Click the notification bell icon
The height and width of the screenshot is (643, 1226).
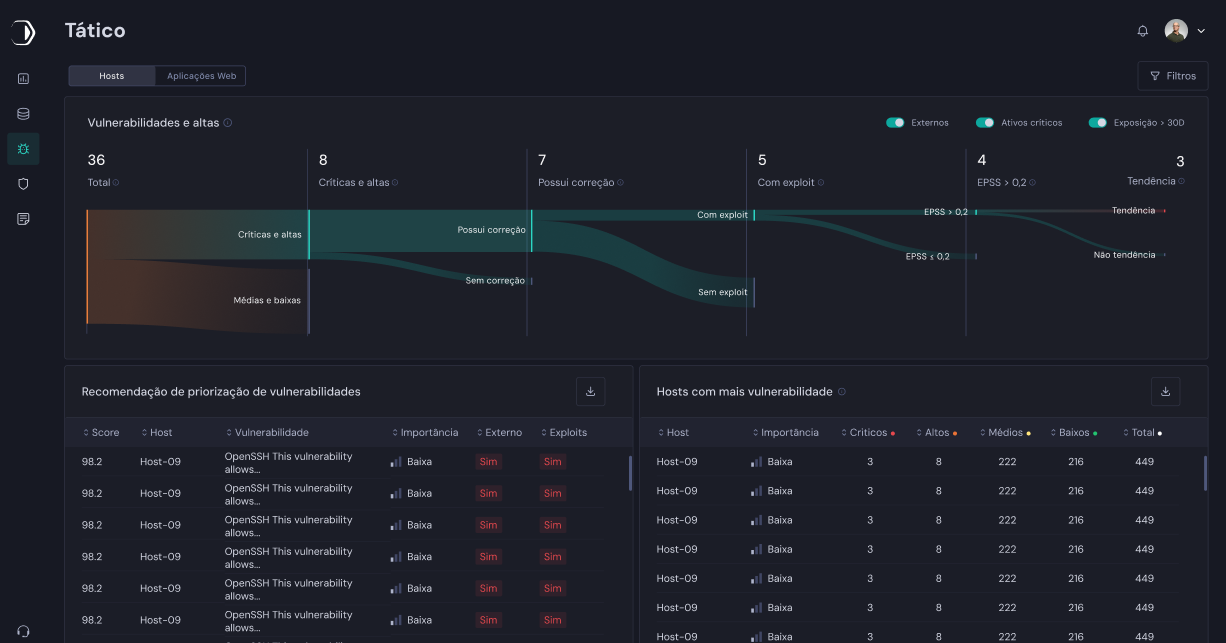(1143, 31)
